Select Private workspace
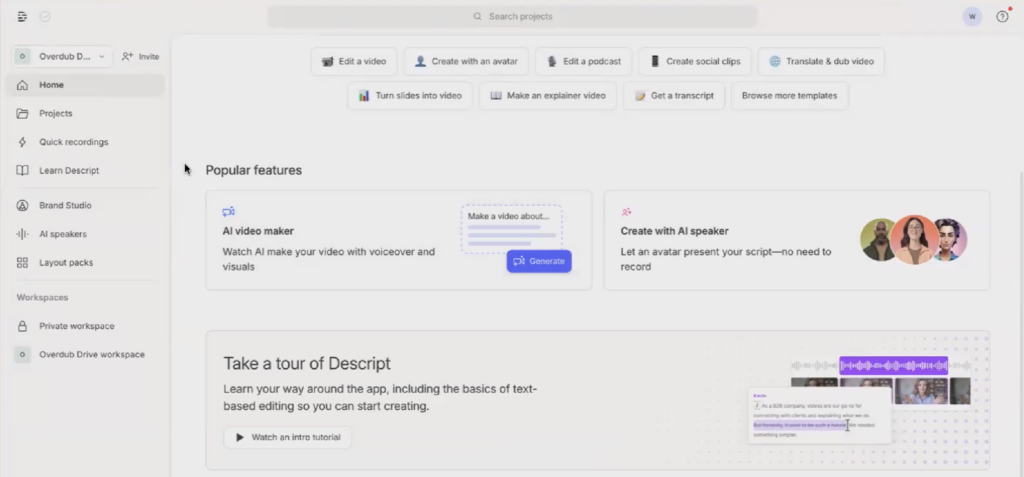 click(x=85, y=326)
